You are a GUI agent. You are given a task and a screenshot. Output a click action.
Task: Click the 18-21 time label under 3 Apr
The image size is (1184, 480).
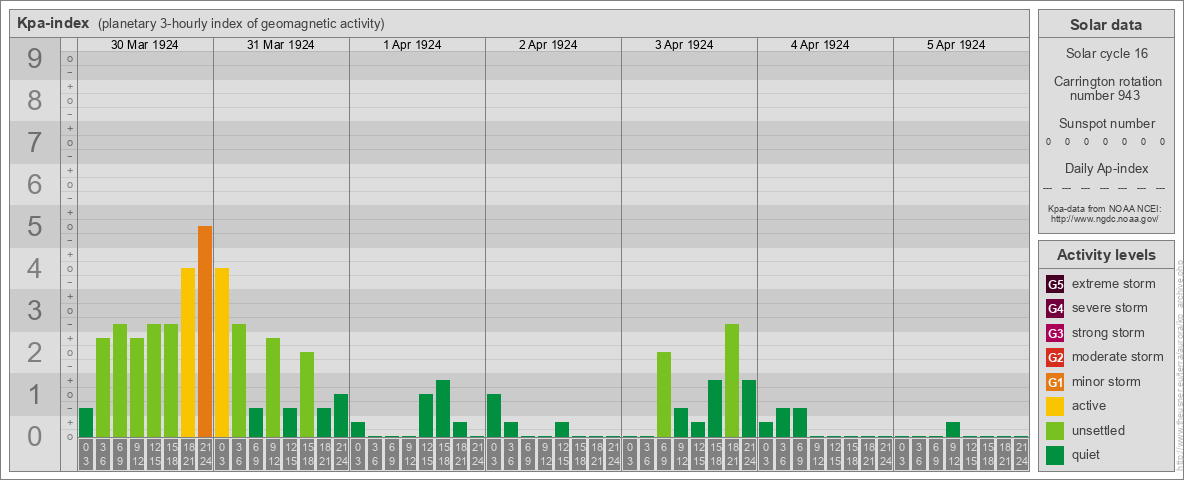tap(732, 455)
